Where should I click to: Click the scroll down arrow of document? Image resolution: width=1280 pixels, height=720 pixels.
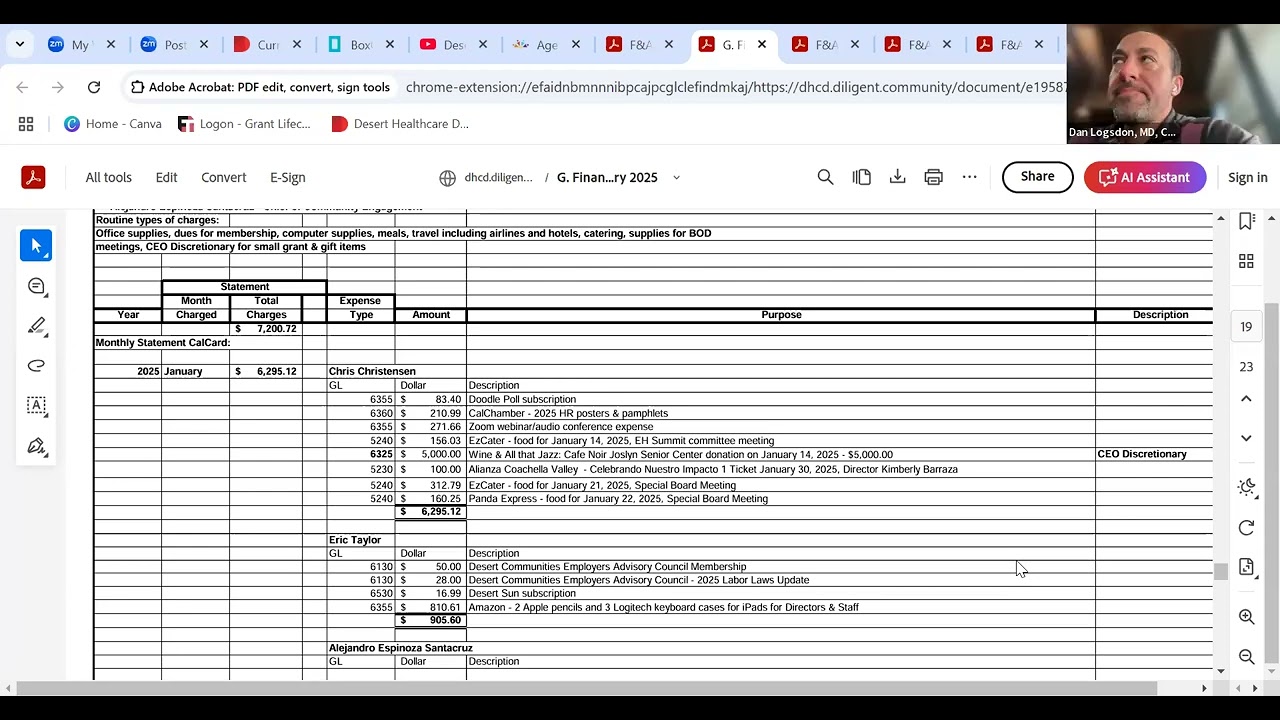point(1220,671)
